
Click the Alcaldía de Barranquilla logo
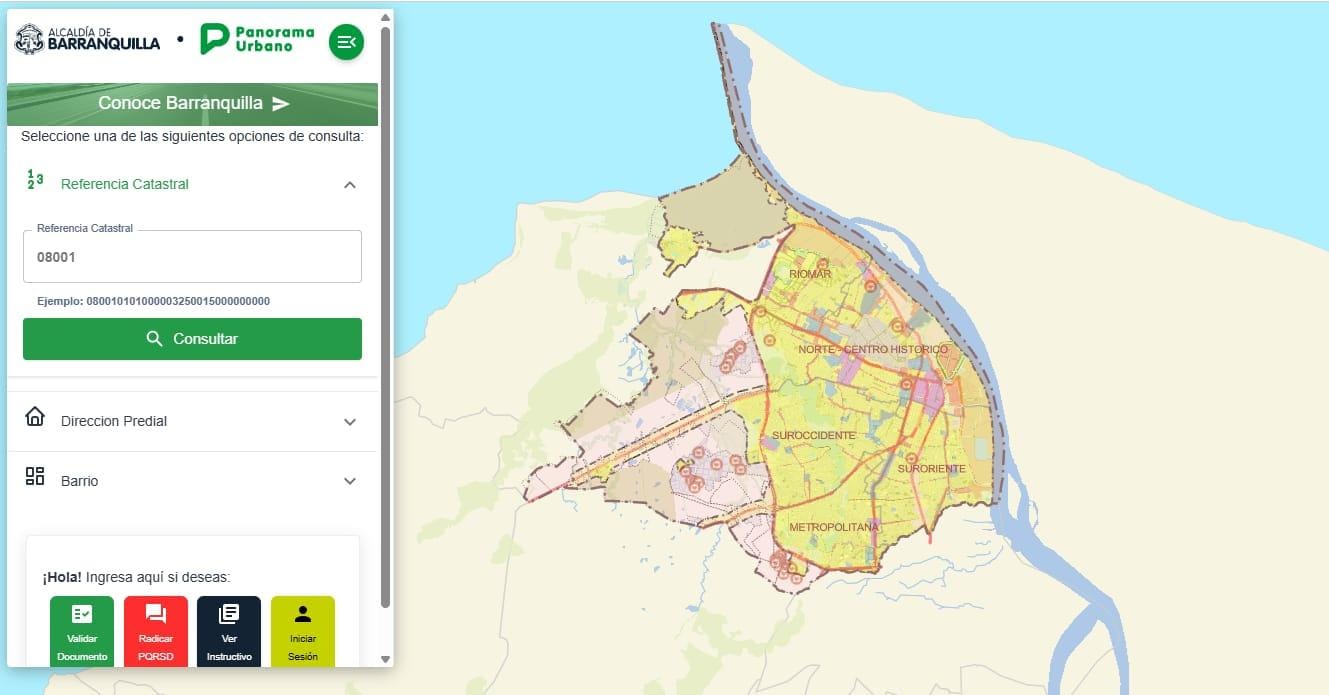87,39
